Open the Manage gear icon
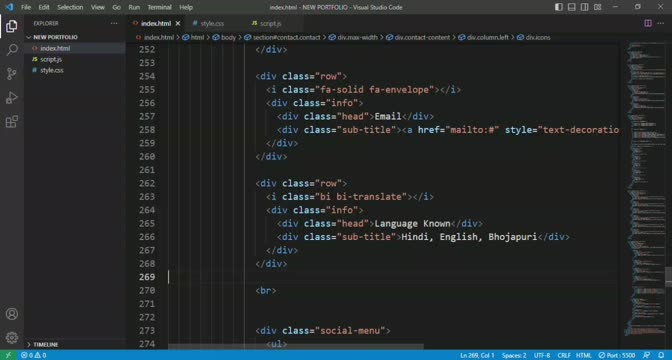 [x=12, y=338]
